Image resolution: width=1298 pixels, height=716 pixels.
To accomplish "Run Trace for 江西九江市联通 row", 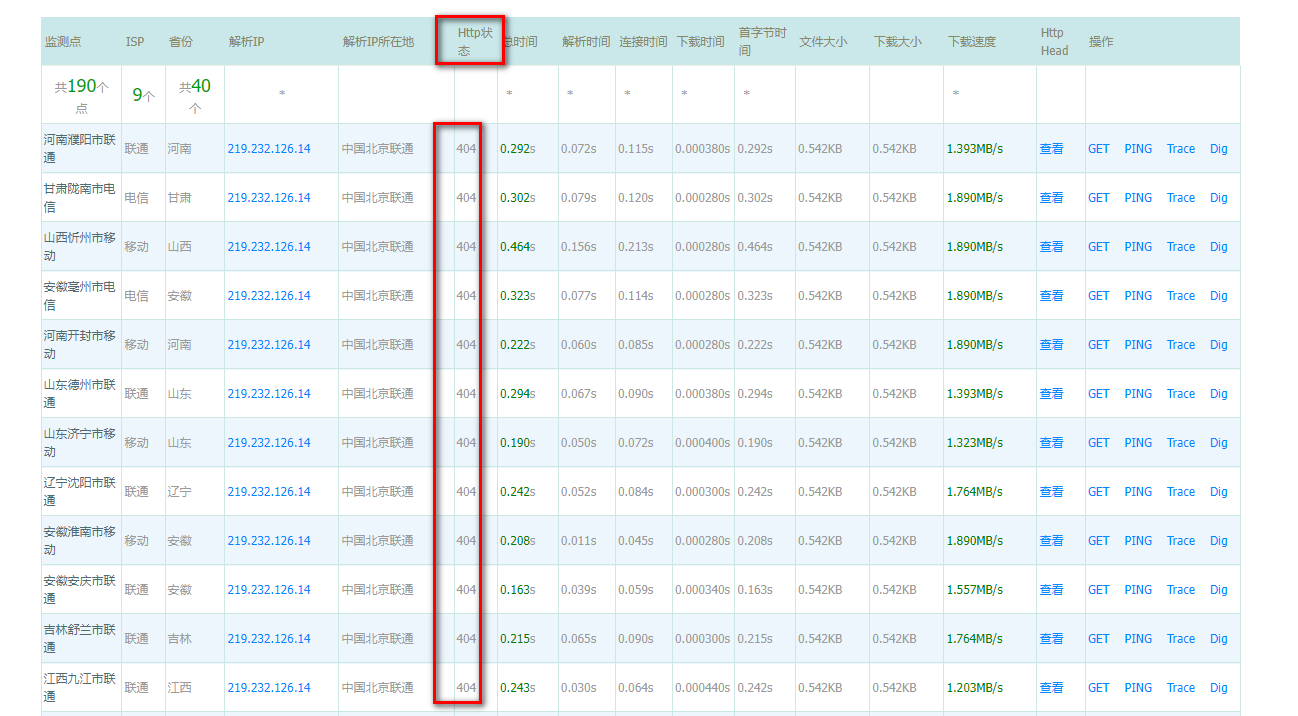I will (1181, 688).
